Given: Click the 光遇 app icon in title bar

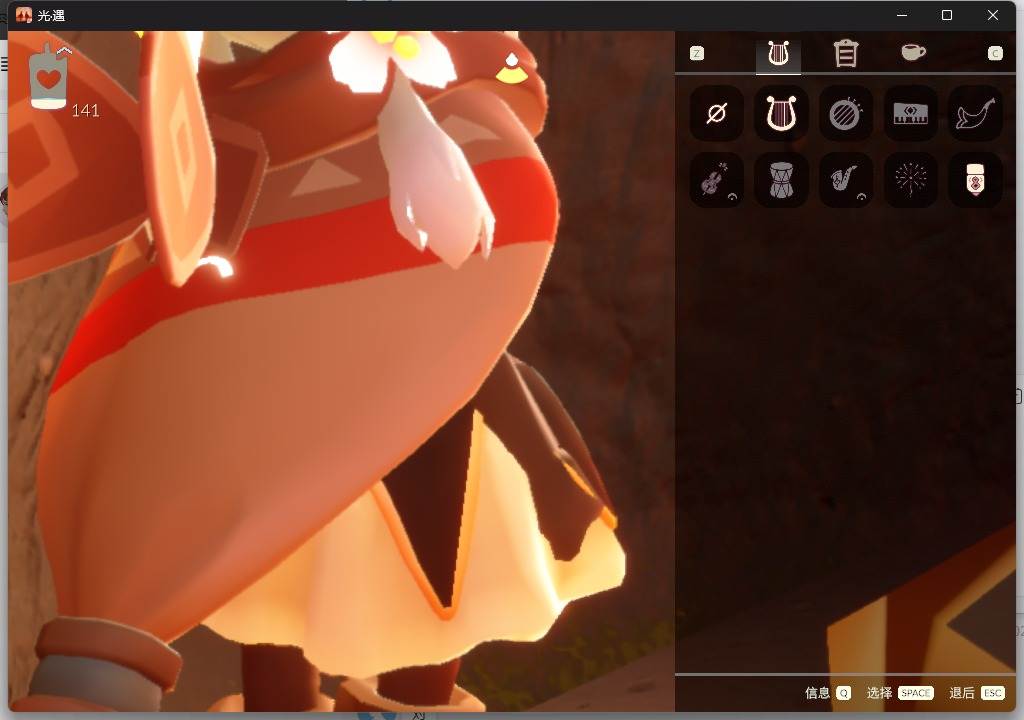Looking at the screenshot, I should point(24,15).
